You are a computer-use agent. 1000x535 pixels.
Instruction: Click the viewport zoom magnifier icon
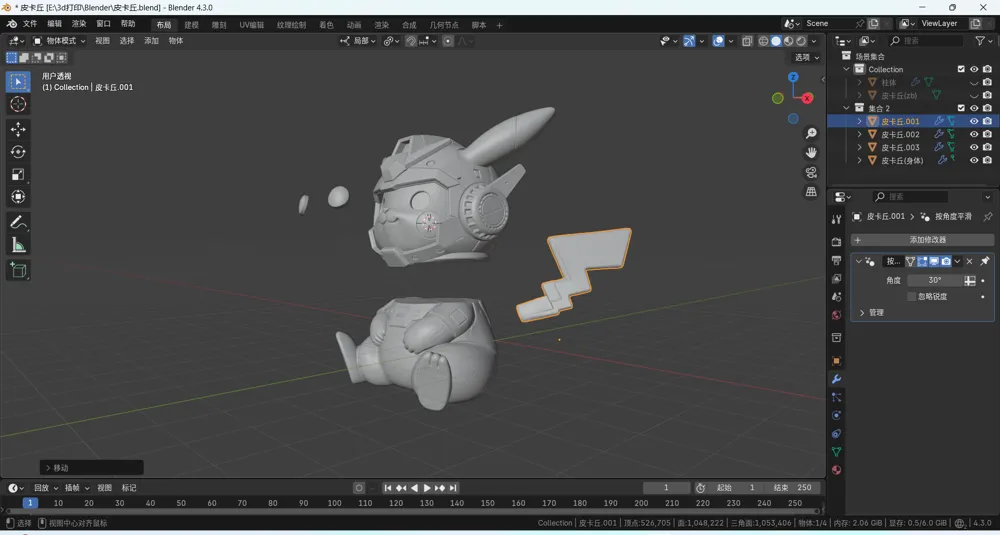coord(811,133)
